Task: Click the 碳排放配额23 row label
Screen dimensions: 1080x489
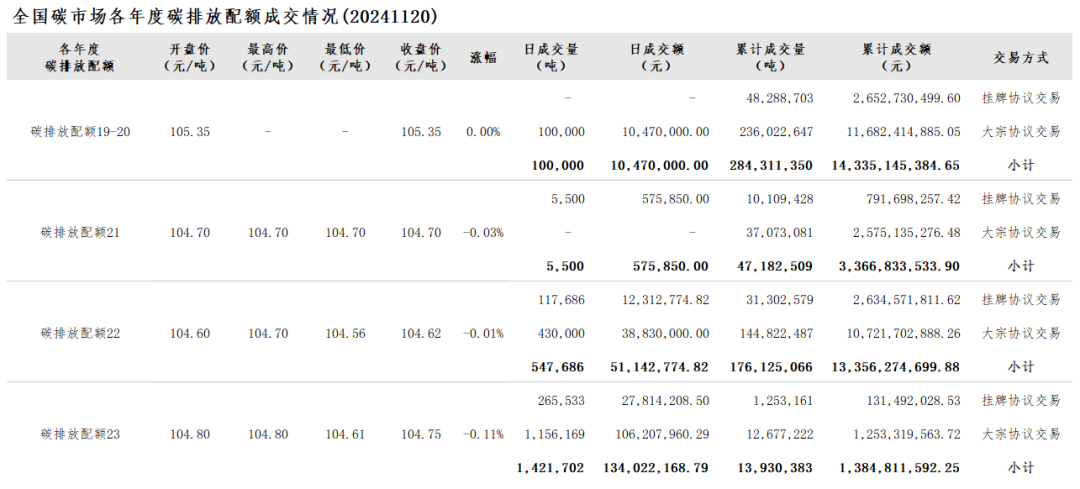Action: (x=81, y=435)
